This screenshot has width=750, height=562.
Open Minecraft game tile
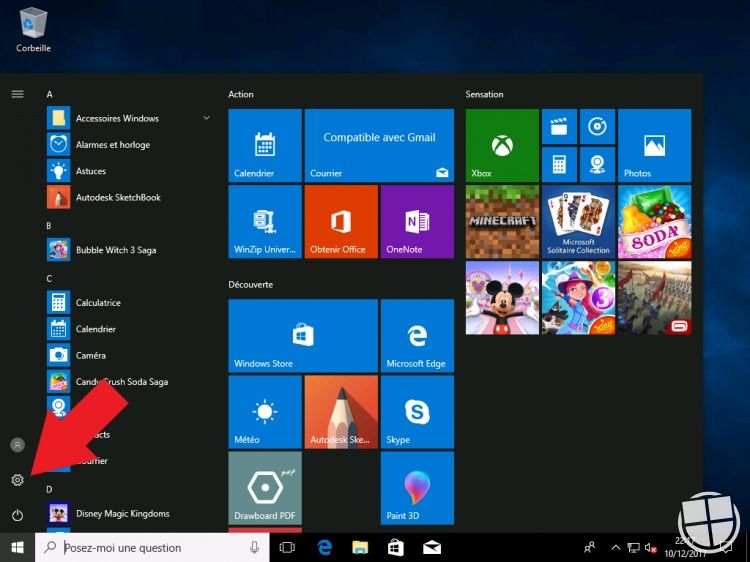pyautogui.click(x=502, y=222)
